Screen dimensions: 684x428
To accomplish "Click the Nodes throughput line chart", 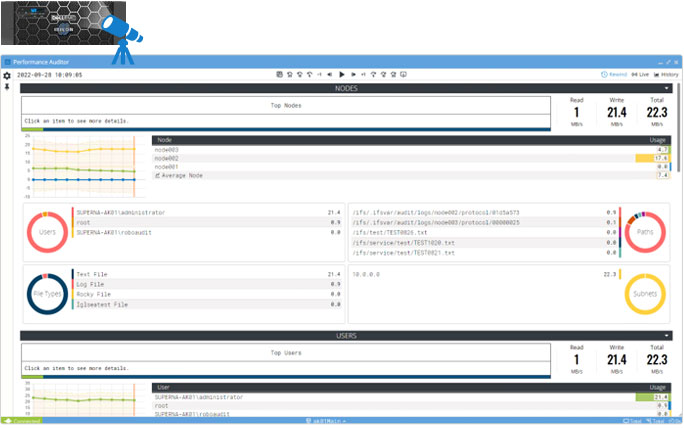I will tap(84, 167).
